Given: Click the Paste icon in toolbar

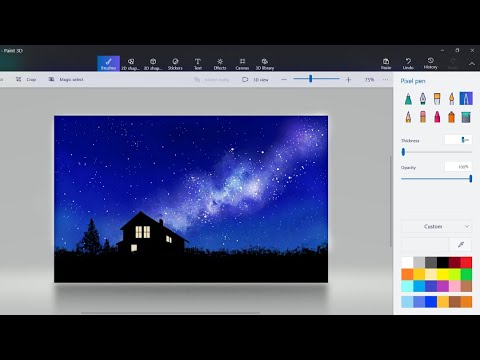Looking at the screenshot, I should click(386, 63).
